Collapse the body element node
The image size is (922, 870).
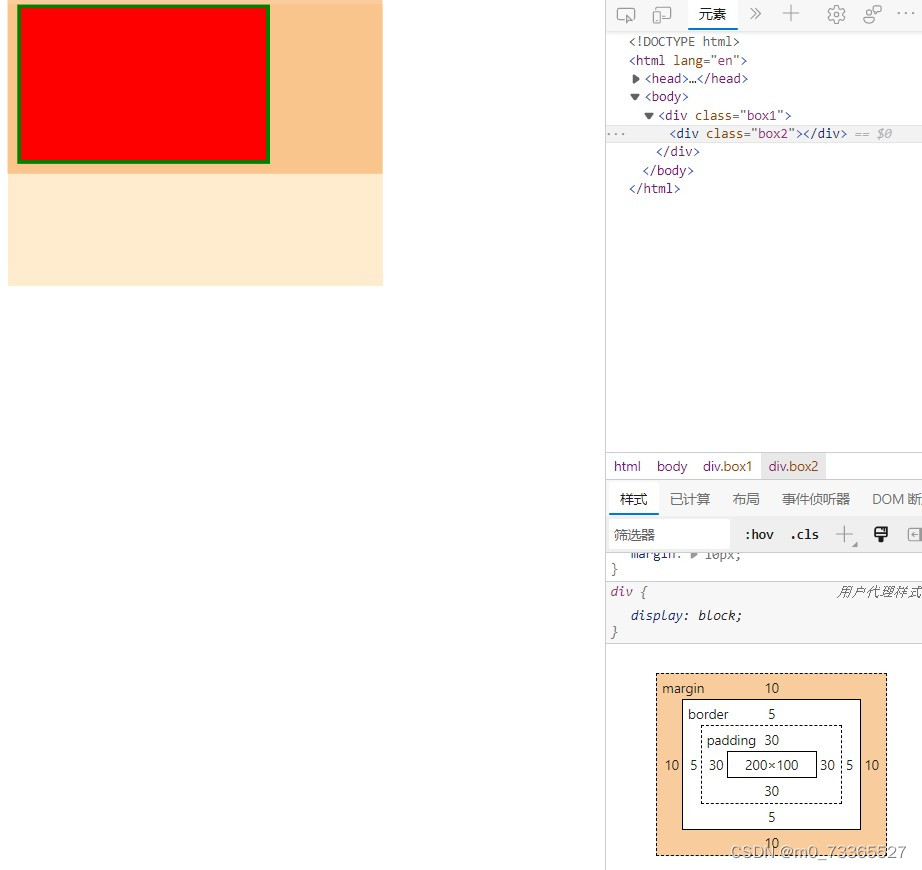(635, 97)
